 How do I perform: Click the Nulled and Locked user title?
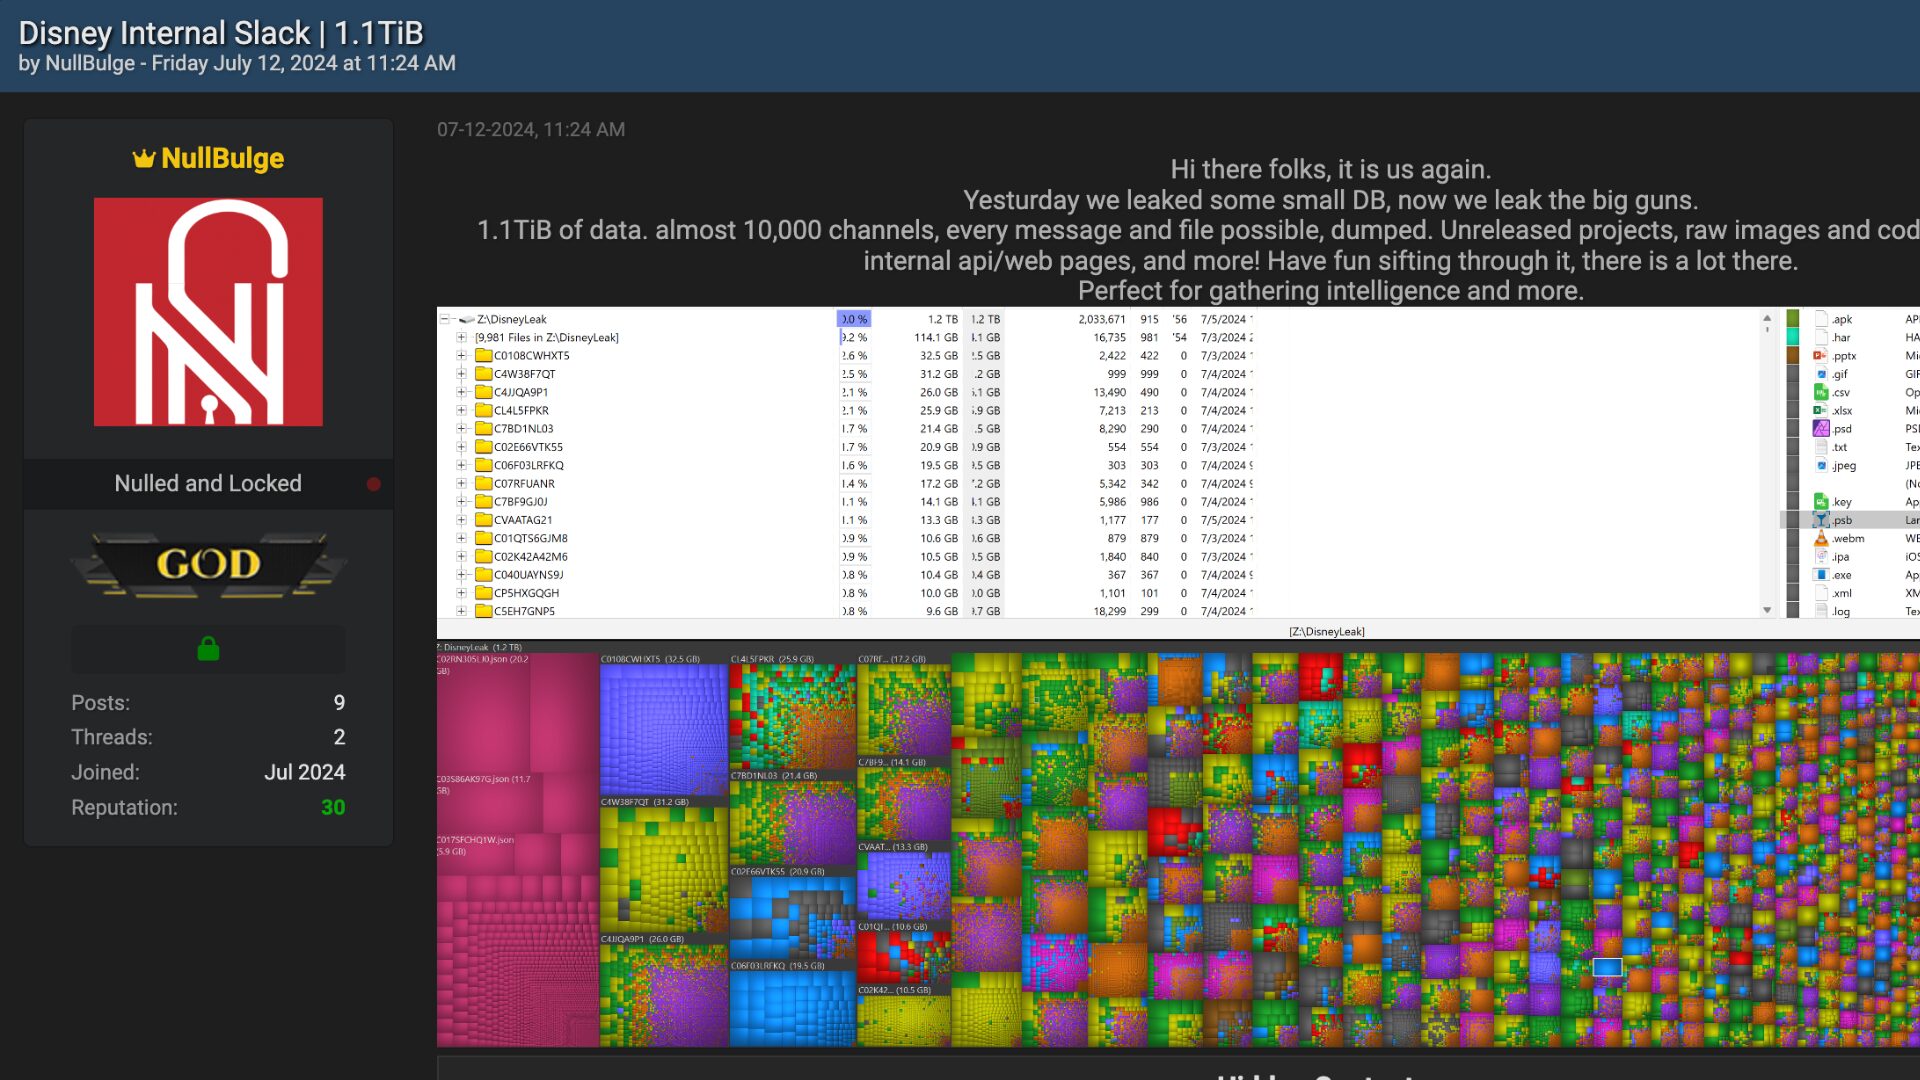click(208, 484)
